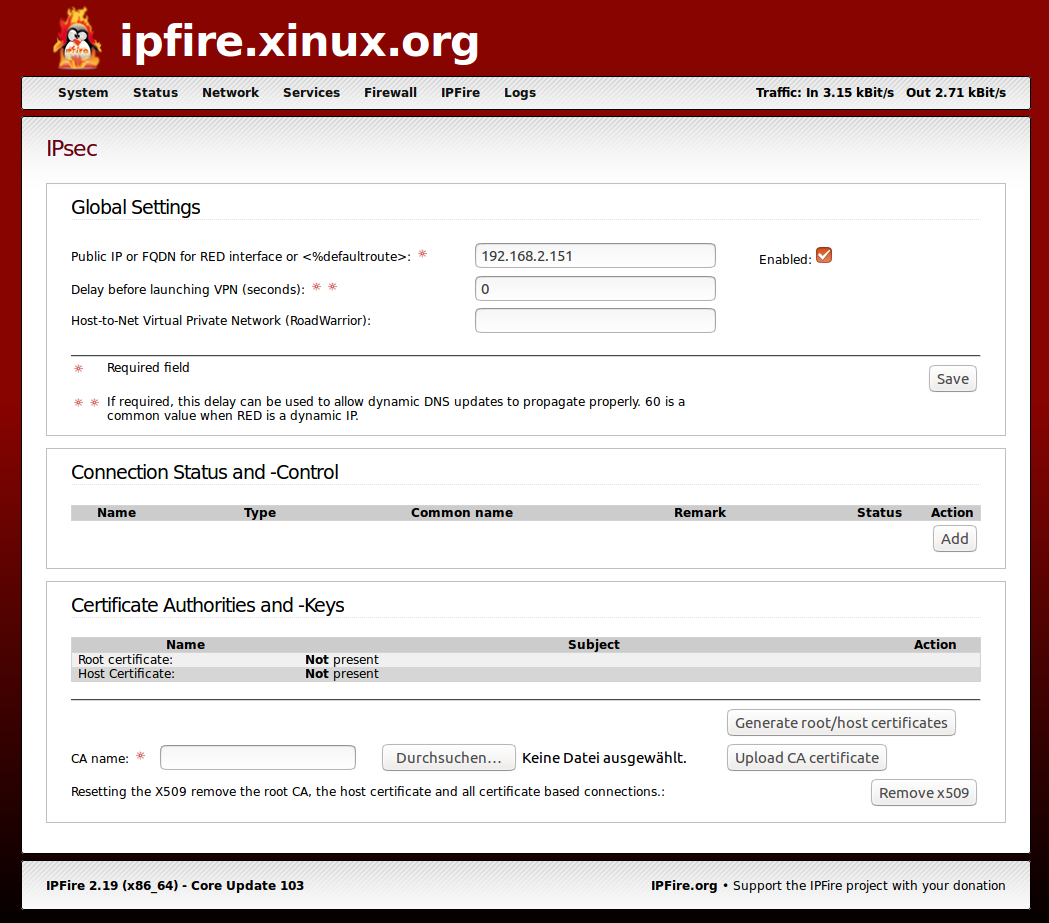Disable the Enabled checkbox
Screen dimensions: 1049x923
click(824, 254)
